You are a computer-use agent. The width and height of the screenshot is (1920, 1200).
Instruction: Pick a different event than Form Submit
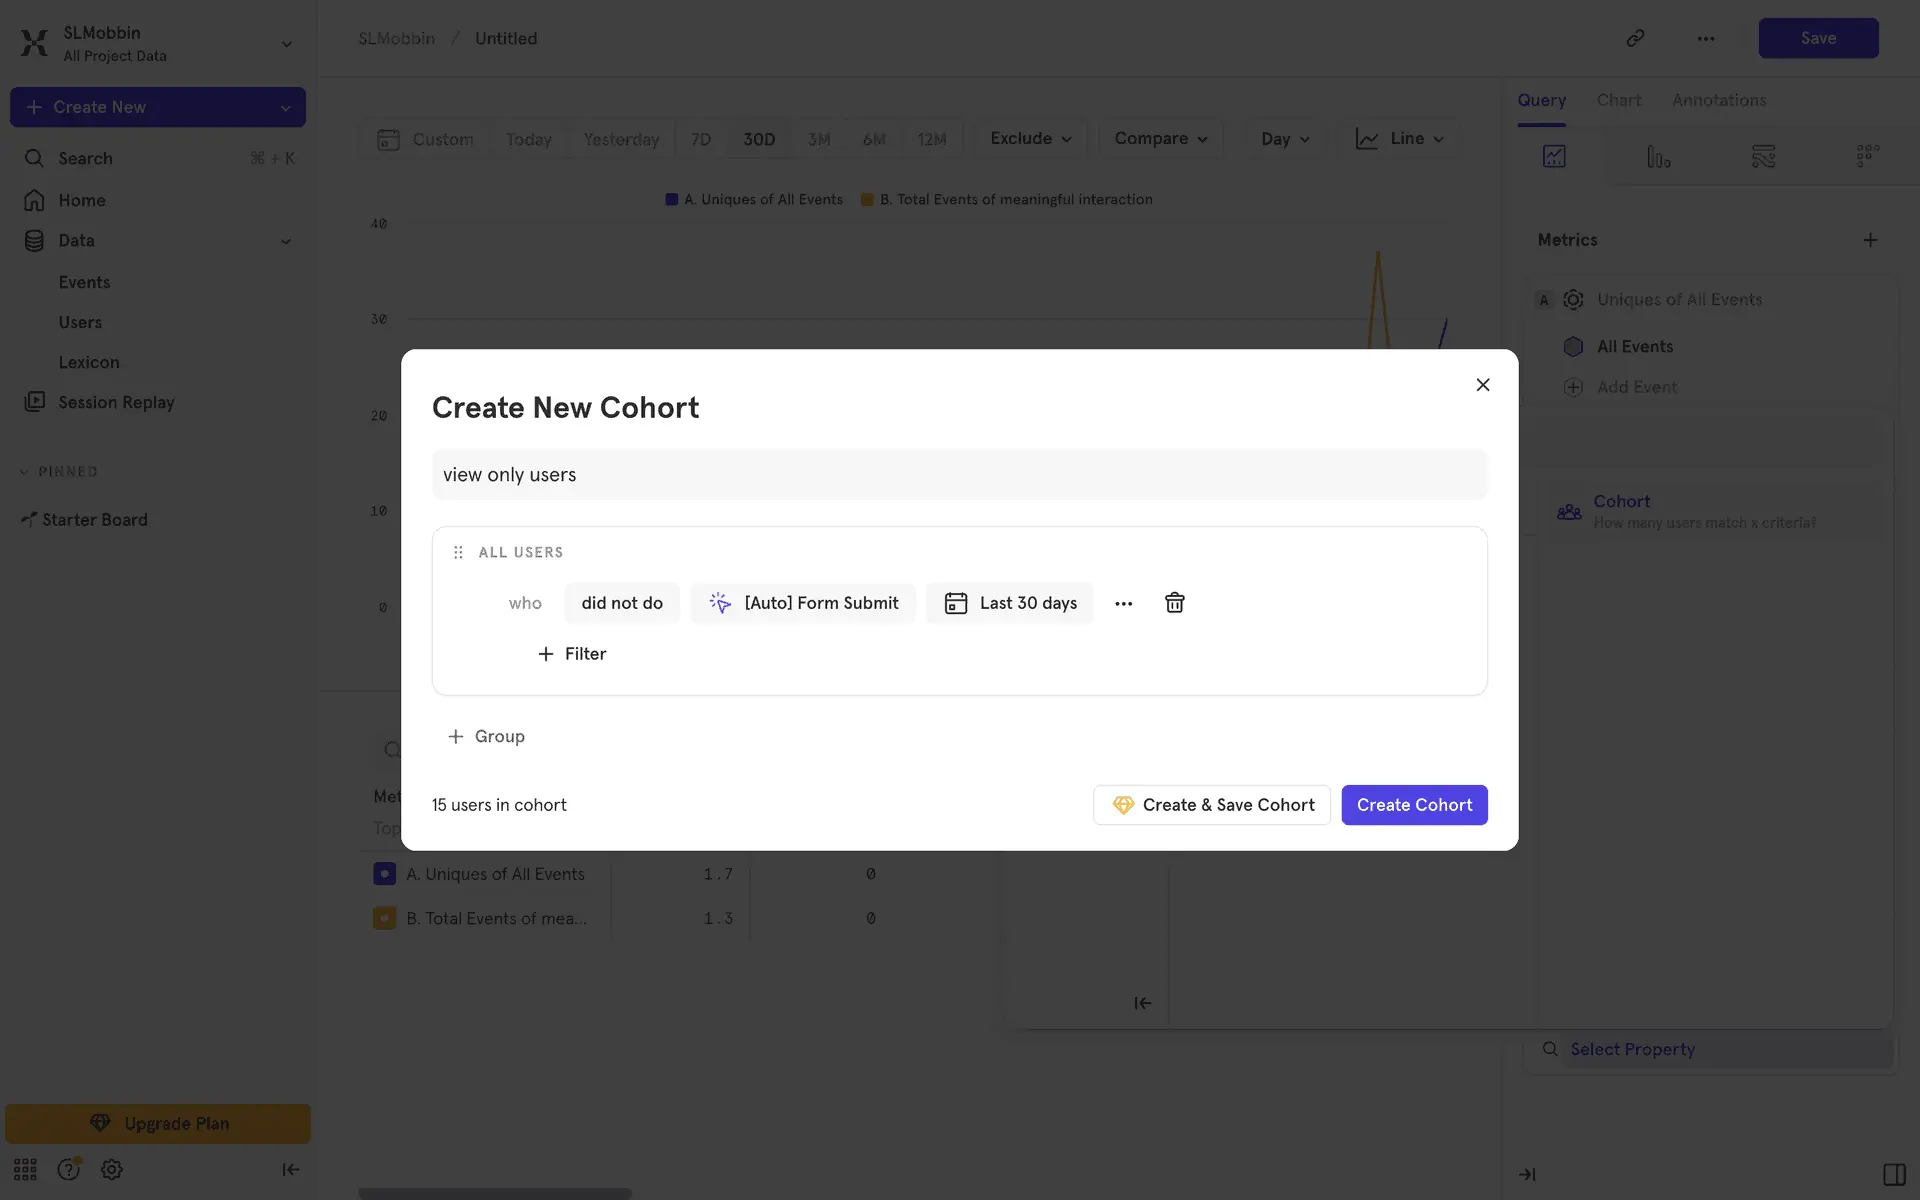tap(802, 603)
